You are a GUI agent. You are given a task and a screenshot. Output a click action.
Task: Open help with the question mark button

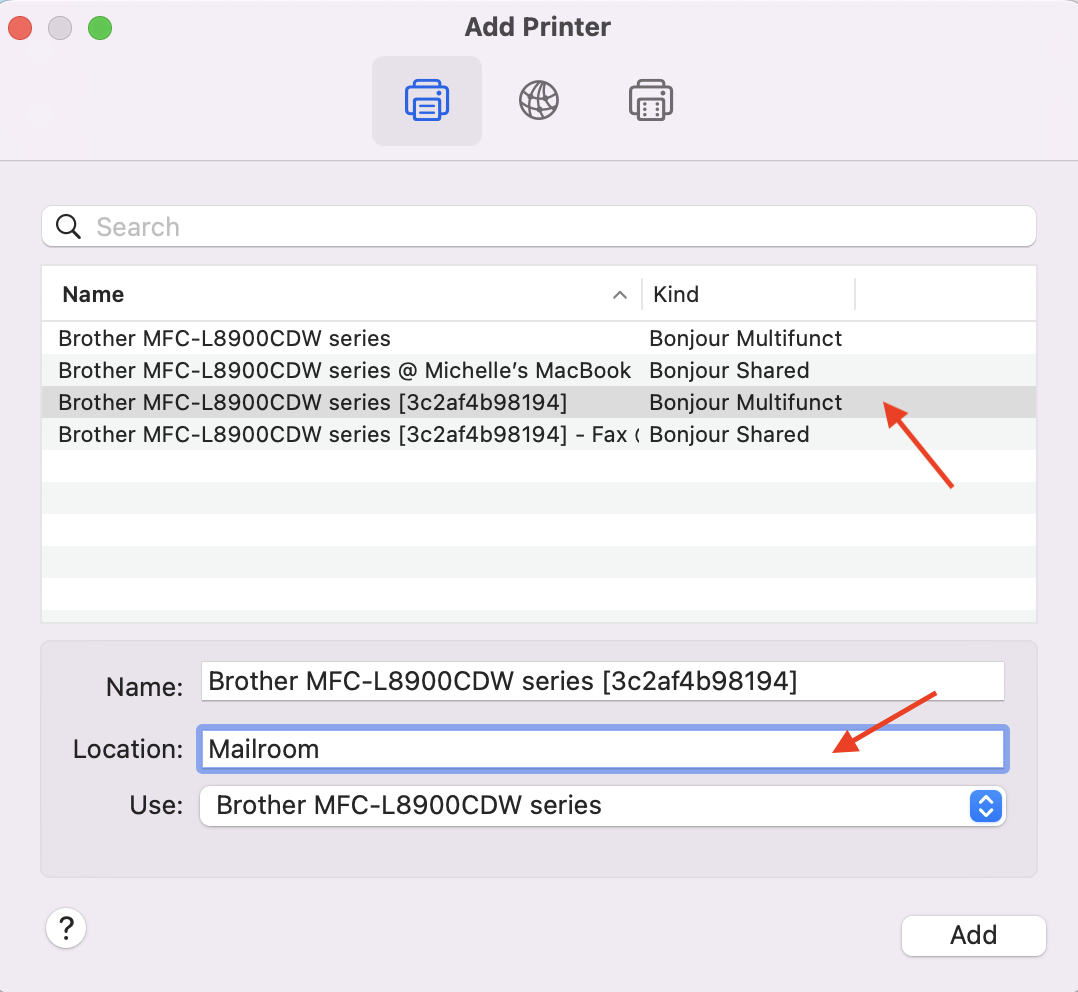pos(66,928)
